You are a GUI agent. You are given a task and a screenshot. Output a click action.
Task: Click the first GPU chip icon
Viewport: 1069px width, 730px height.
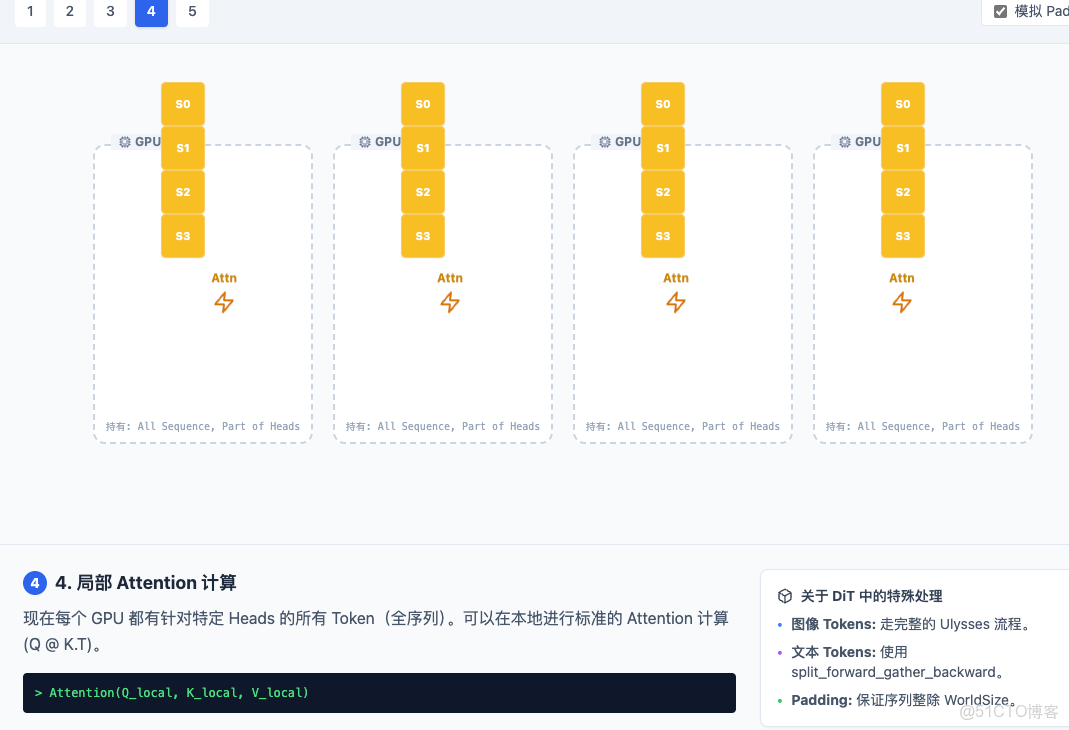tap(125, 142)
